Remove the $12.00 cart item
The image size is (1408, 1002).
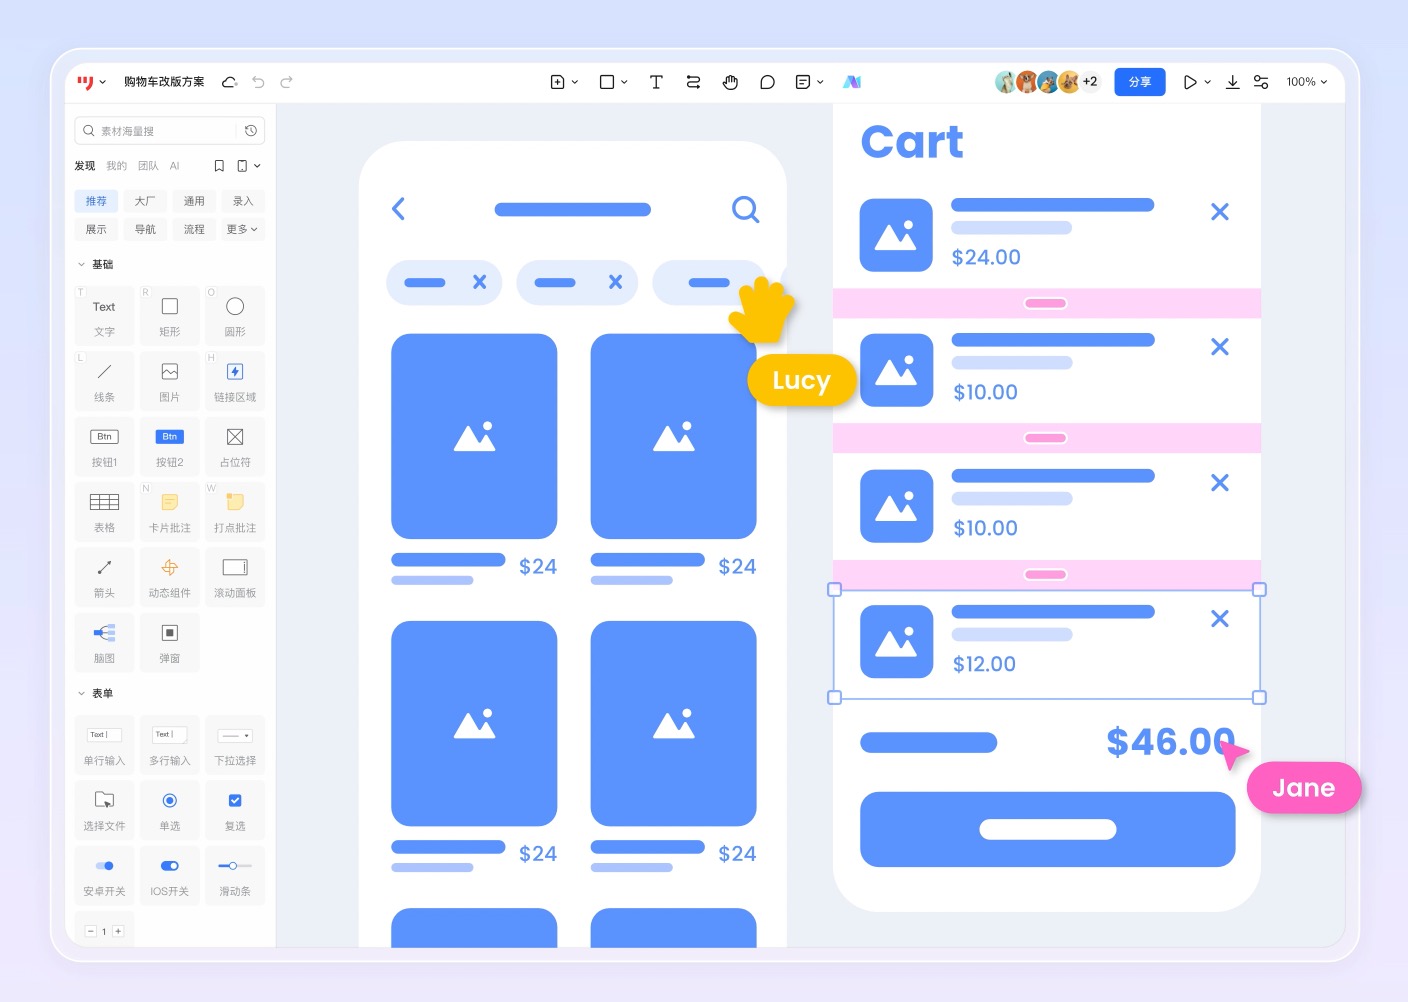click(x=1220, y=619)
